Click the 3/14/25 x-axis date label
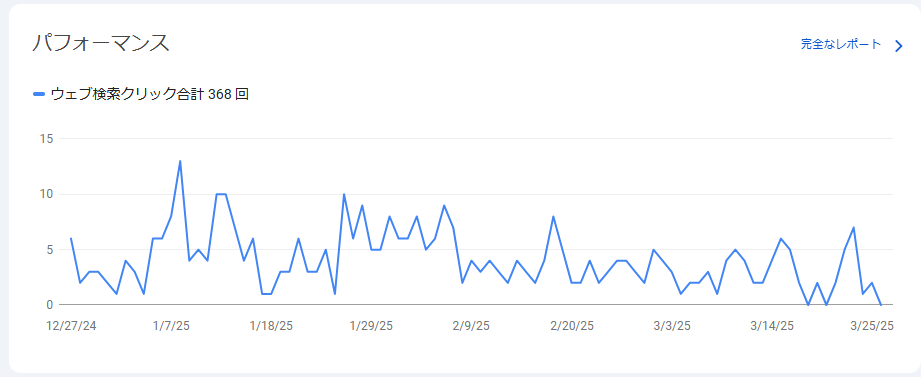The height and width of the screenshot is (377, 921). click(x=772, y=326)
